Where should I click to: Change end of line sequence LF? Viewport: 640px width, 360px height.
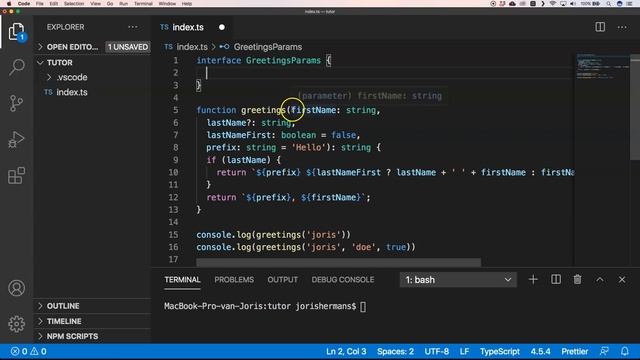click(x=464, y=351)
